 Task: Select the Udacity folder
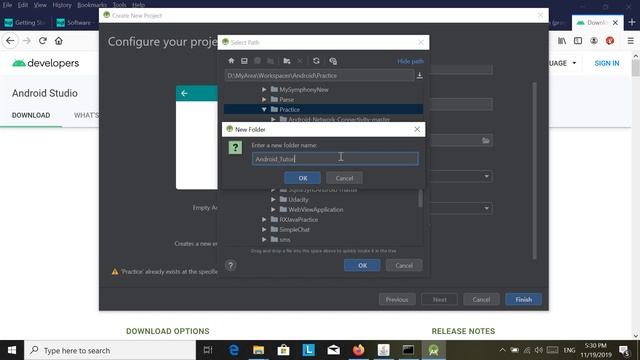[x=298, y=200]
